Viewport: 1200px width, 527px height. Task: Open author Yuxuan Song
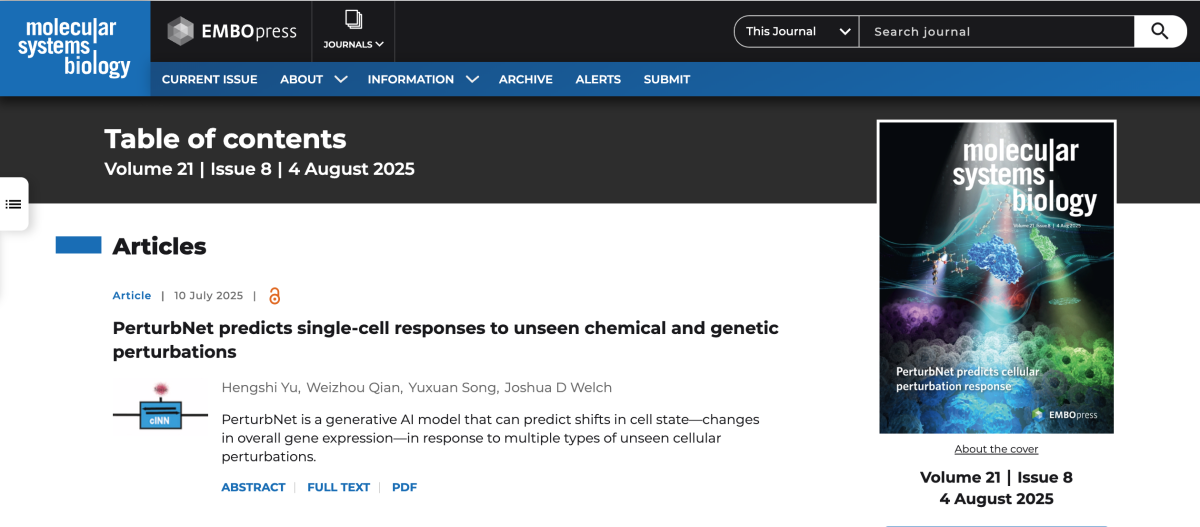452,388
